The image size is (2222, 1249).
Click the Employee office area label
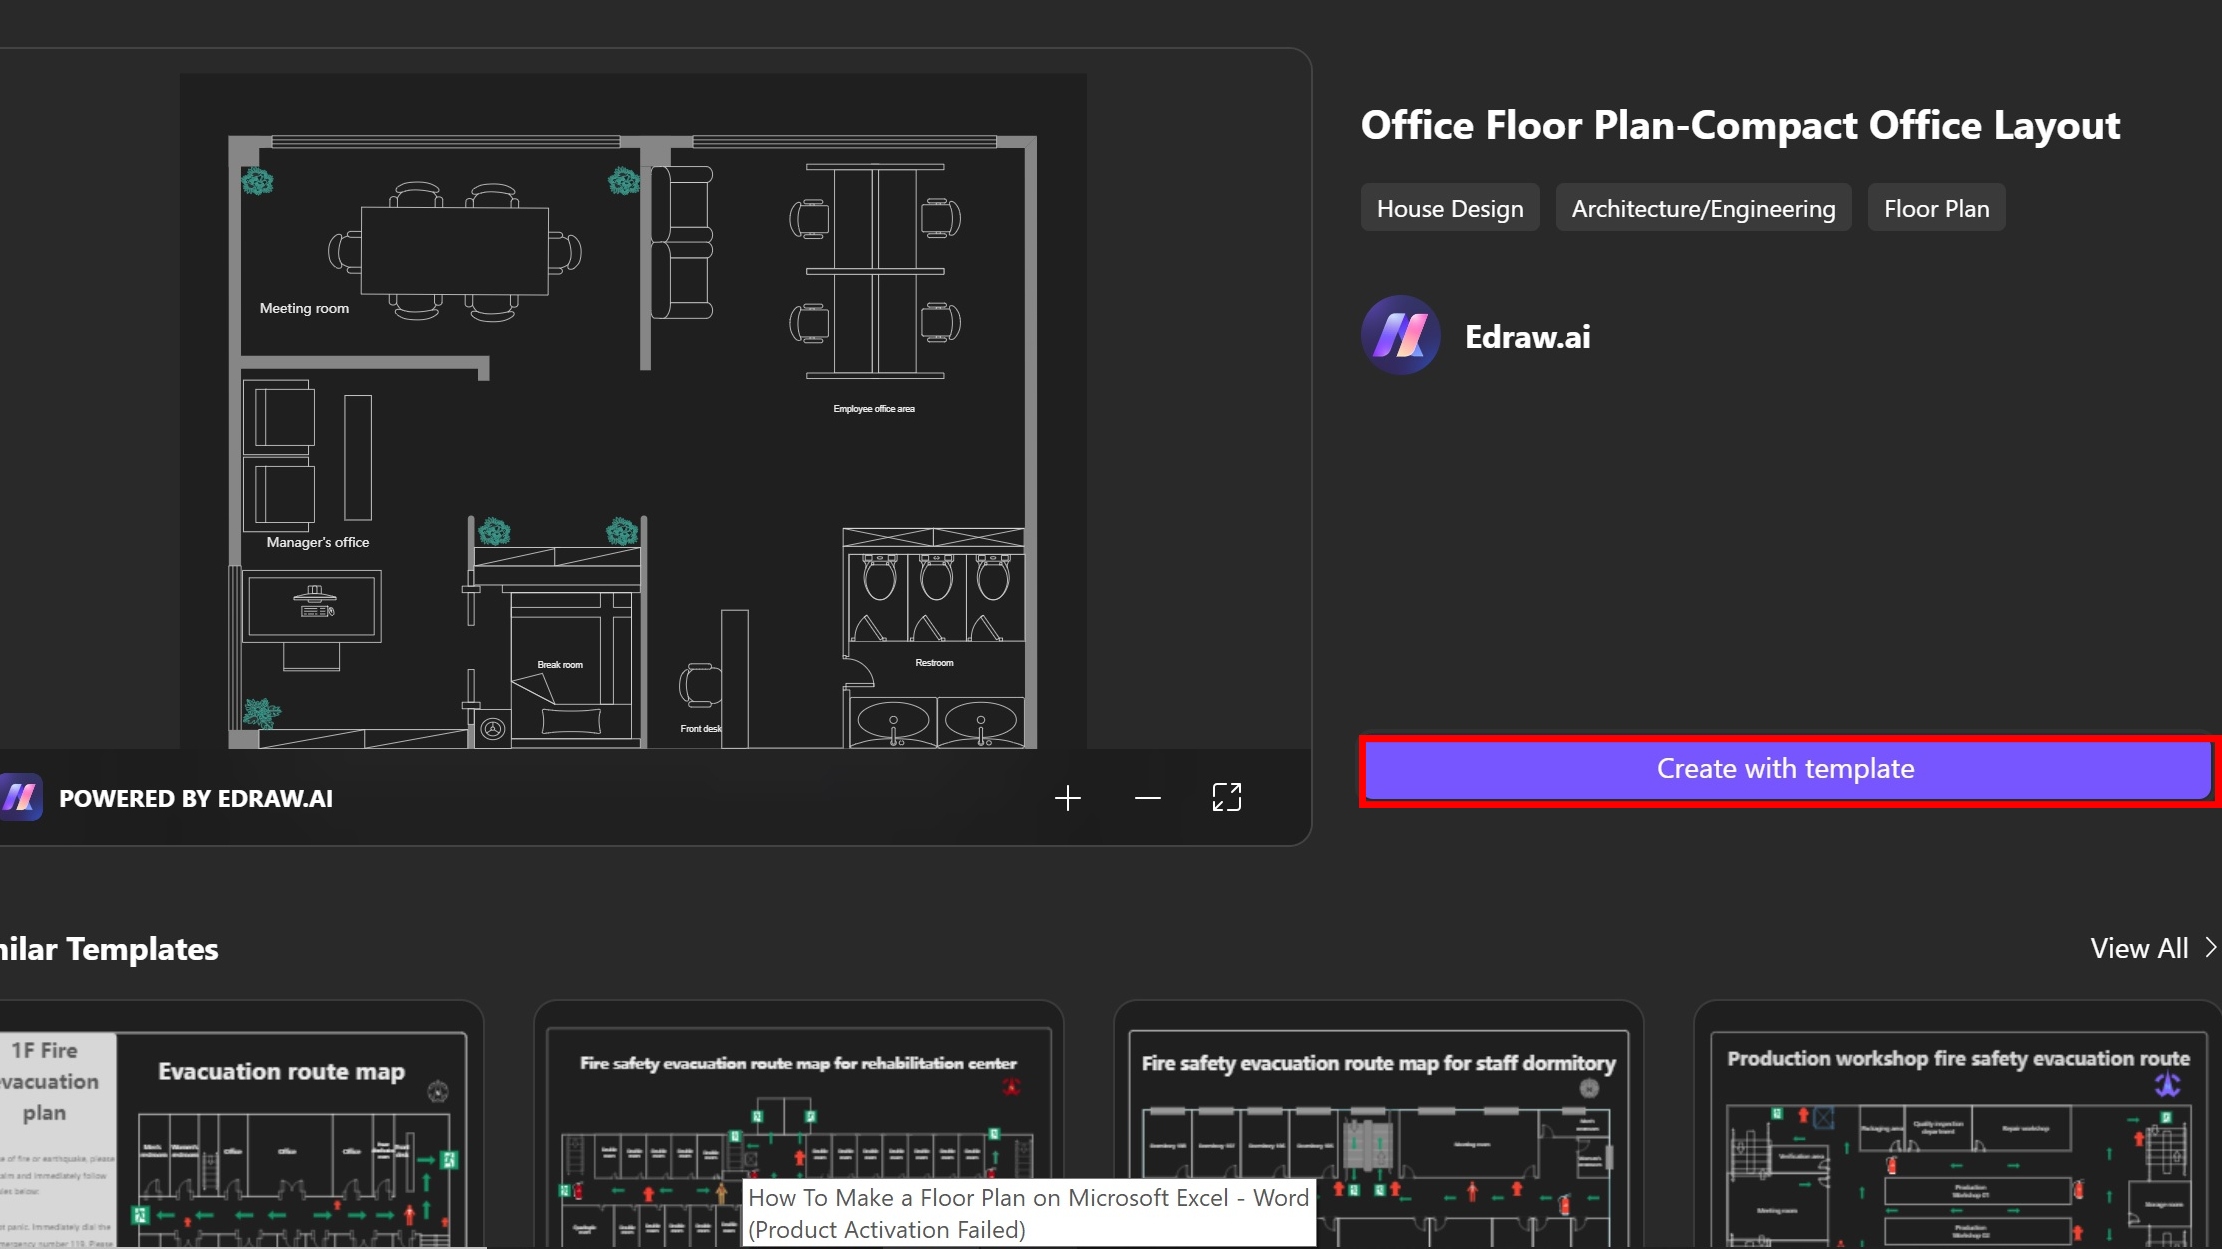(x=874, y=409)
